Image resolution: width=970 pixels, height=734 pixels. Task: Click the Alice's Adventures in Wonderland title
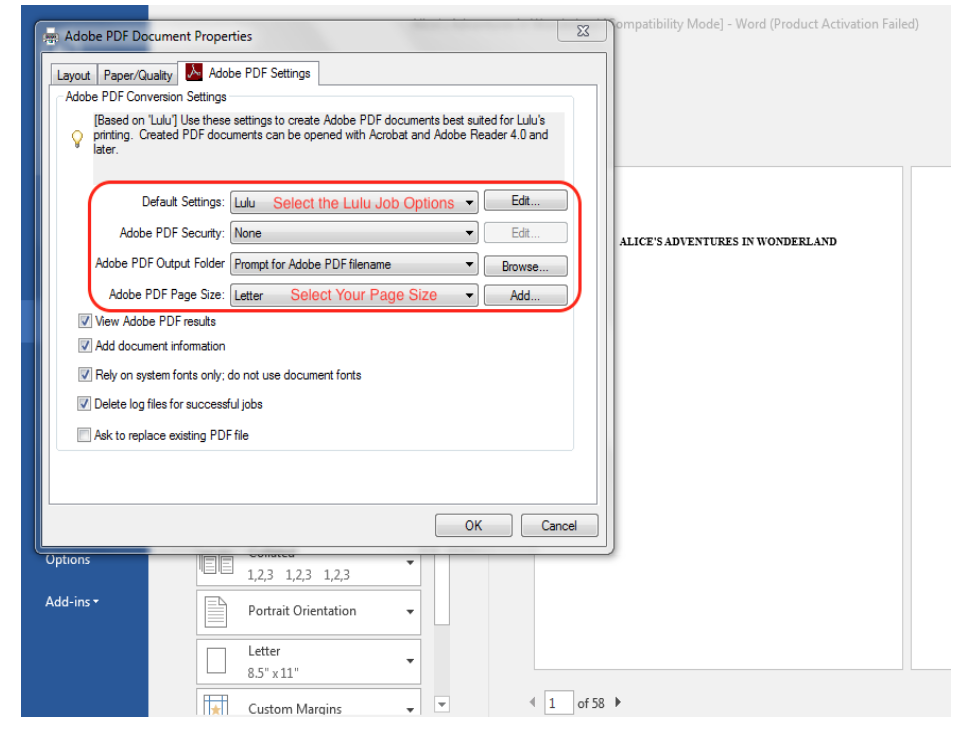(728, 242)
